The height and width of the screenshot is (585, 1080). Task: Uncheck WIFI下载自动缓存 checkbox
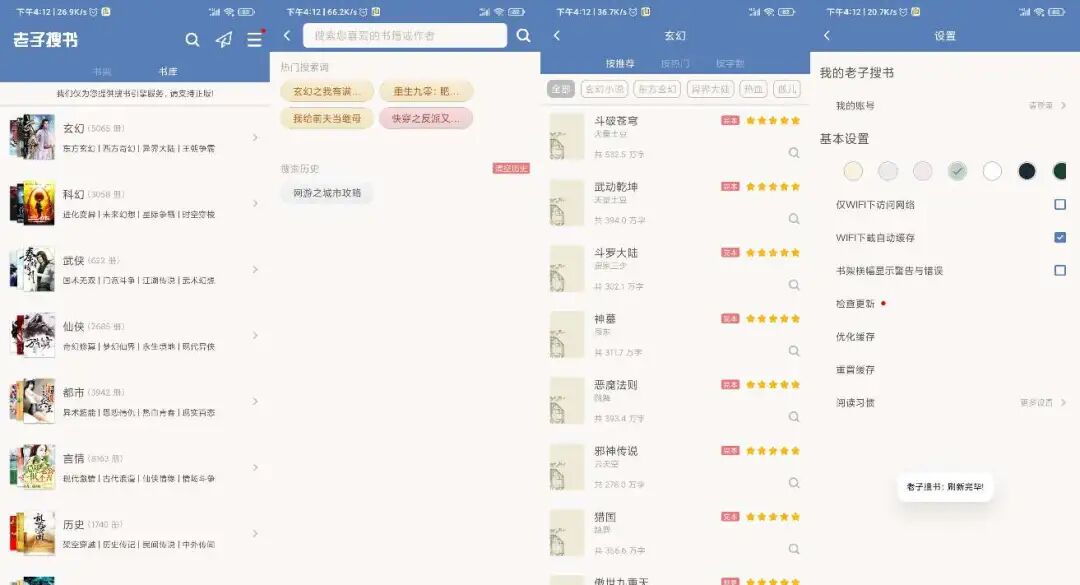tap(1060, 238)
